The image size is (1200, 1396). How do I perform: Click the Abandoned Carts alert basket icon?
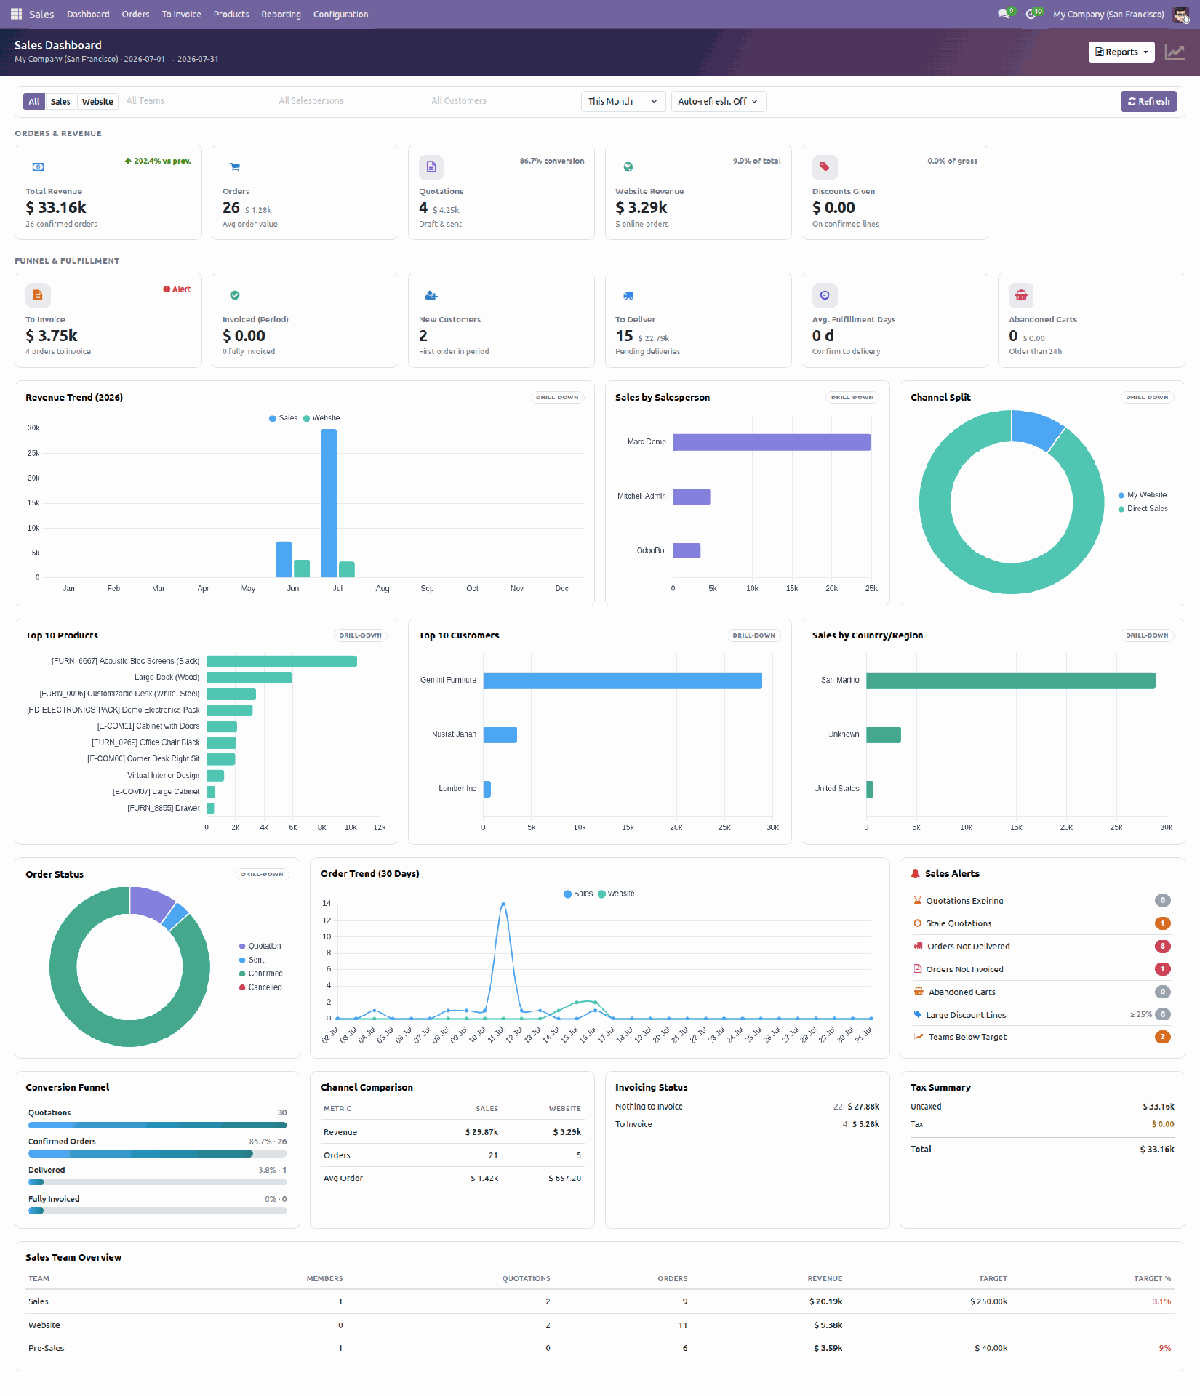(918, 992)
